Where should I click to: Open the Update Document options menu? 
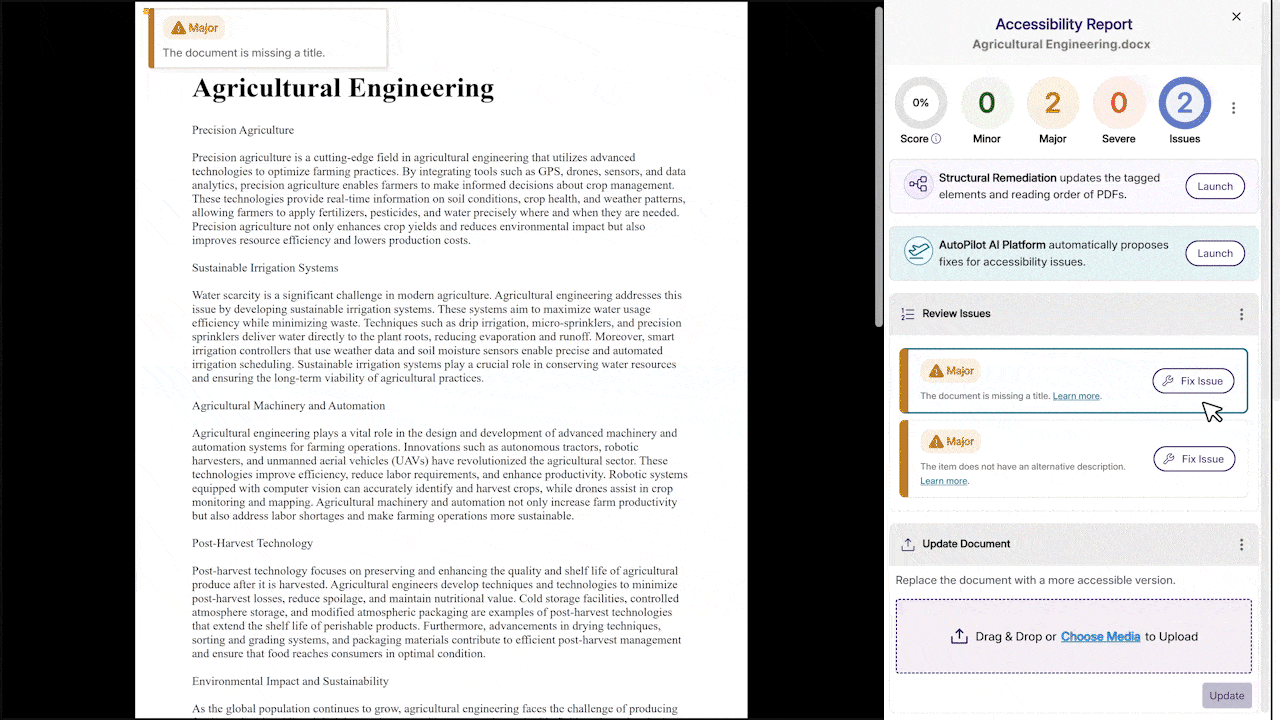[x=1241, y=545]
